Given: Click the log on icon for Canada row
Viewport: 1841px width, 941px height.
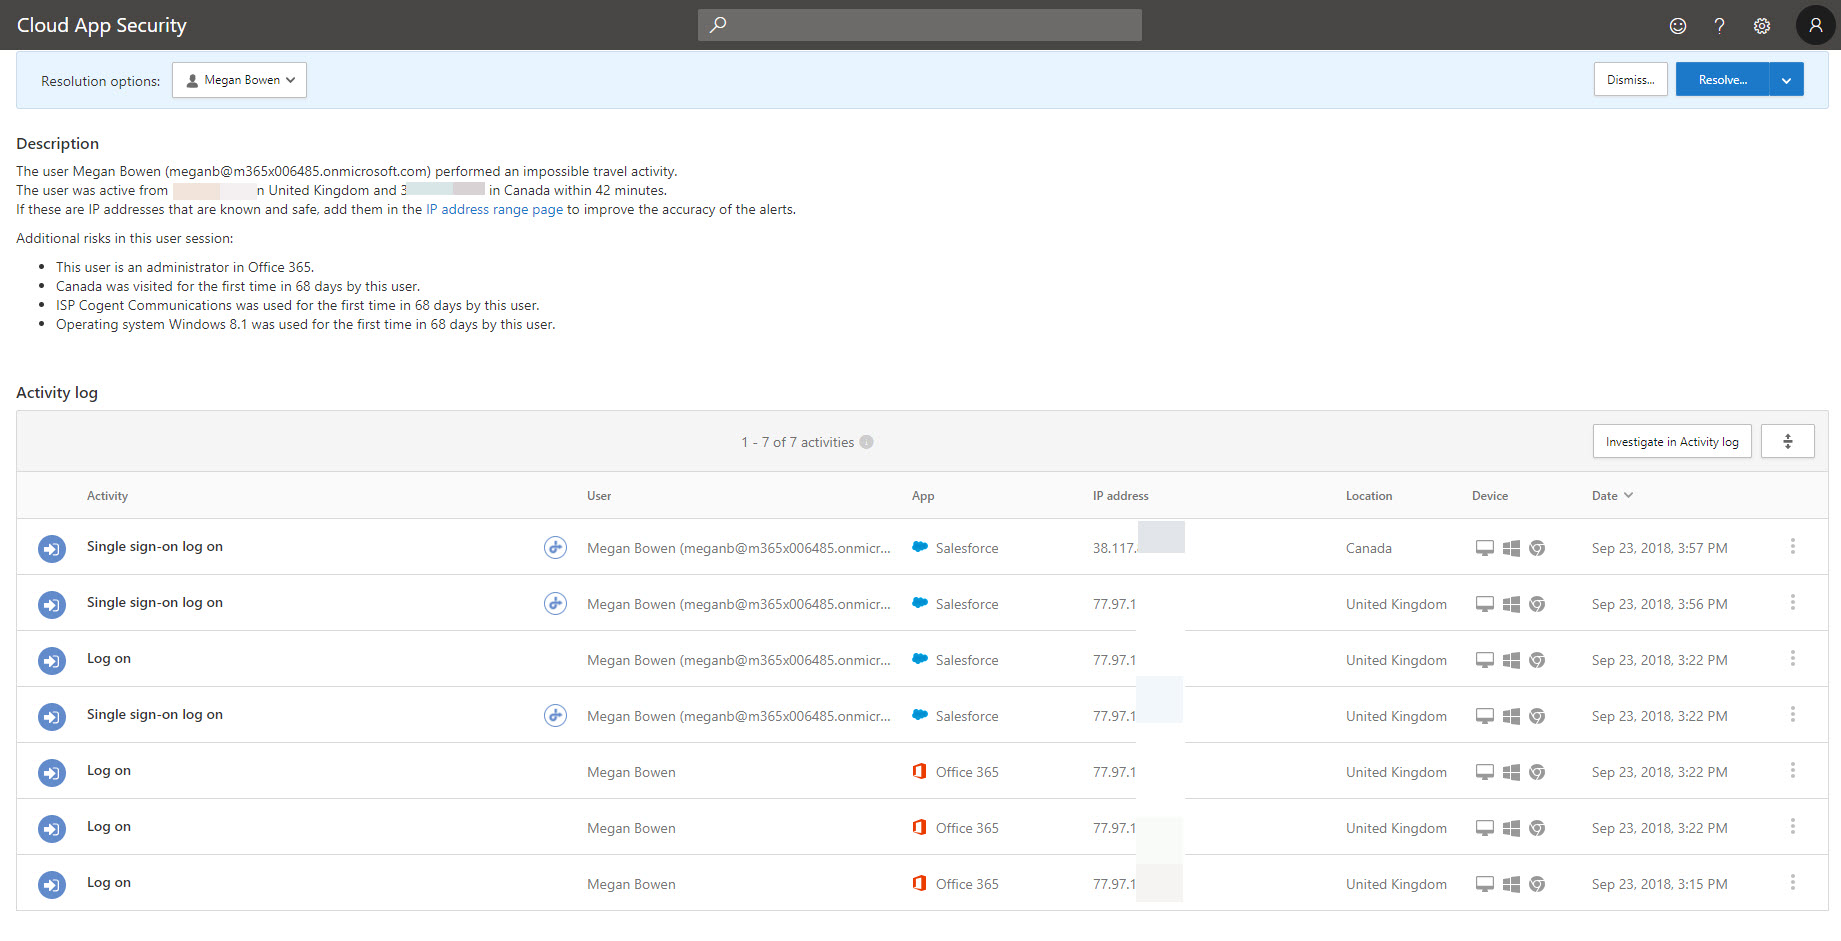Looking at the screenshot, I should (x=52, y=548).
